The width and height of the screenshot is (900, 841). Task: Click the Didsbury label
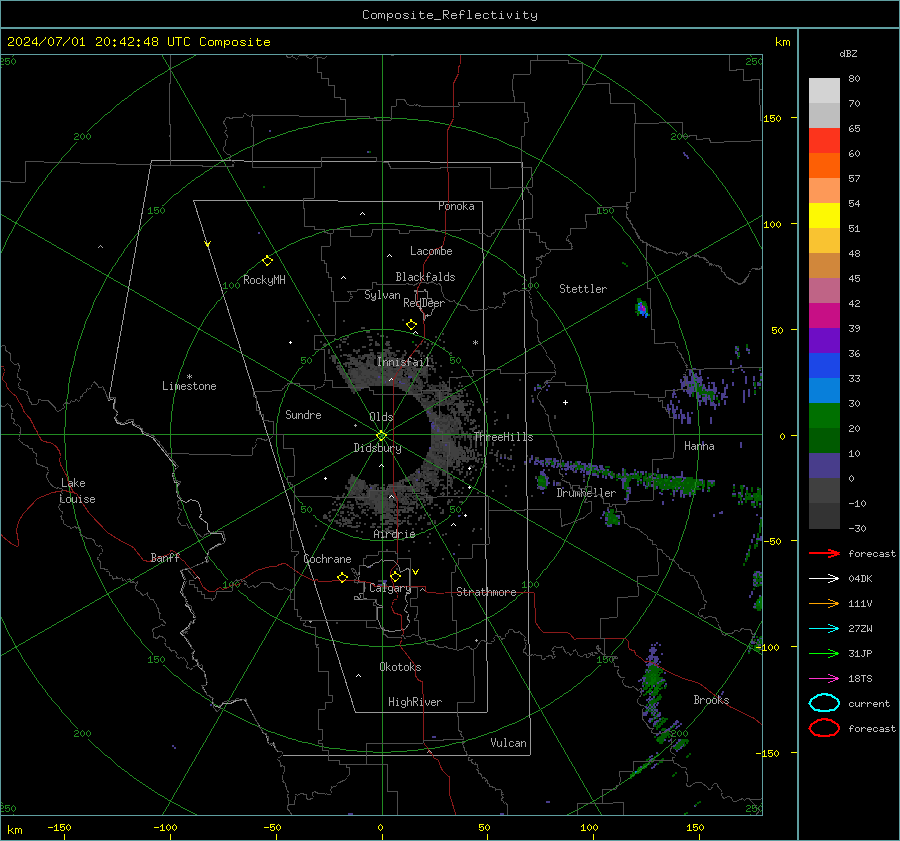click(x=377, y=448)
